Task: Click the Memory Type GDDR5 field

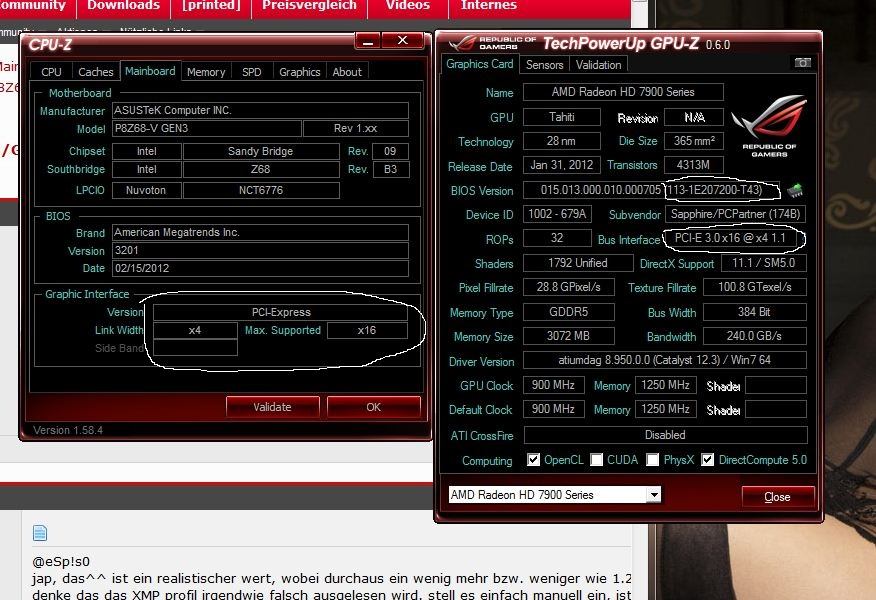Action: 569,312
